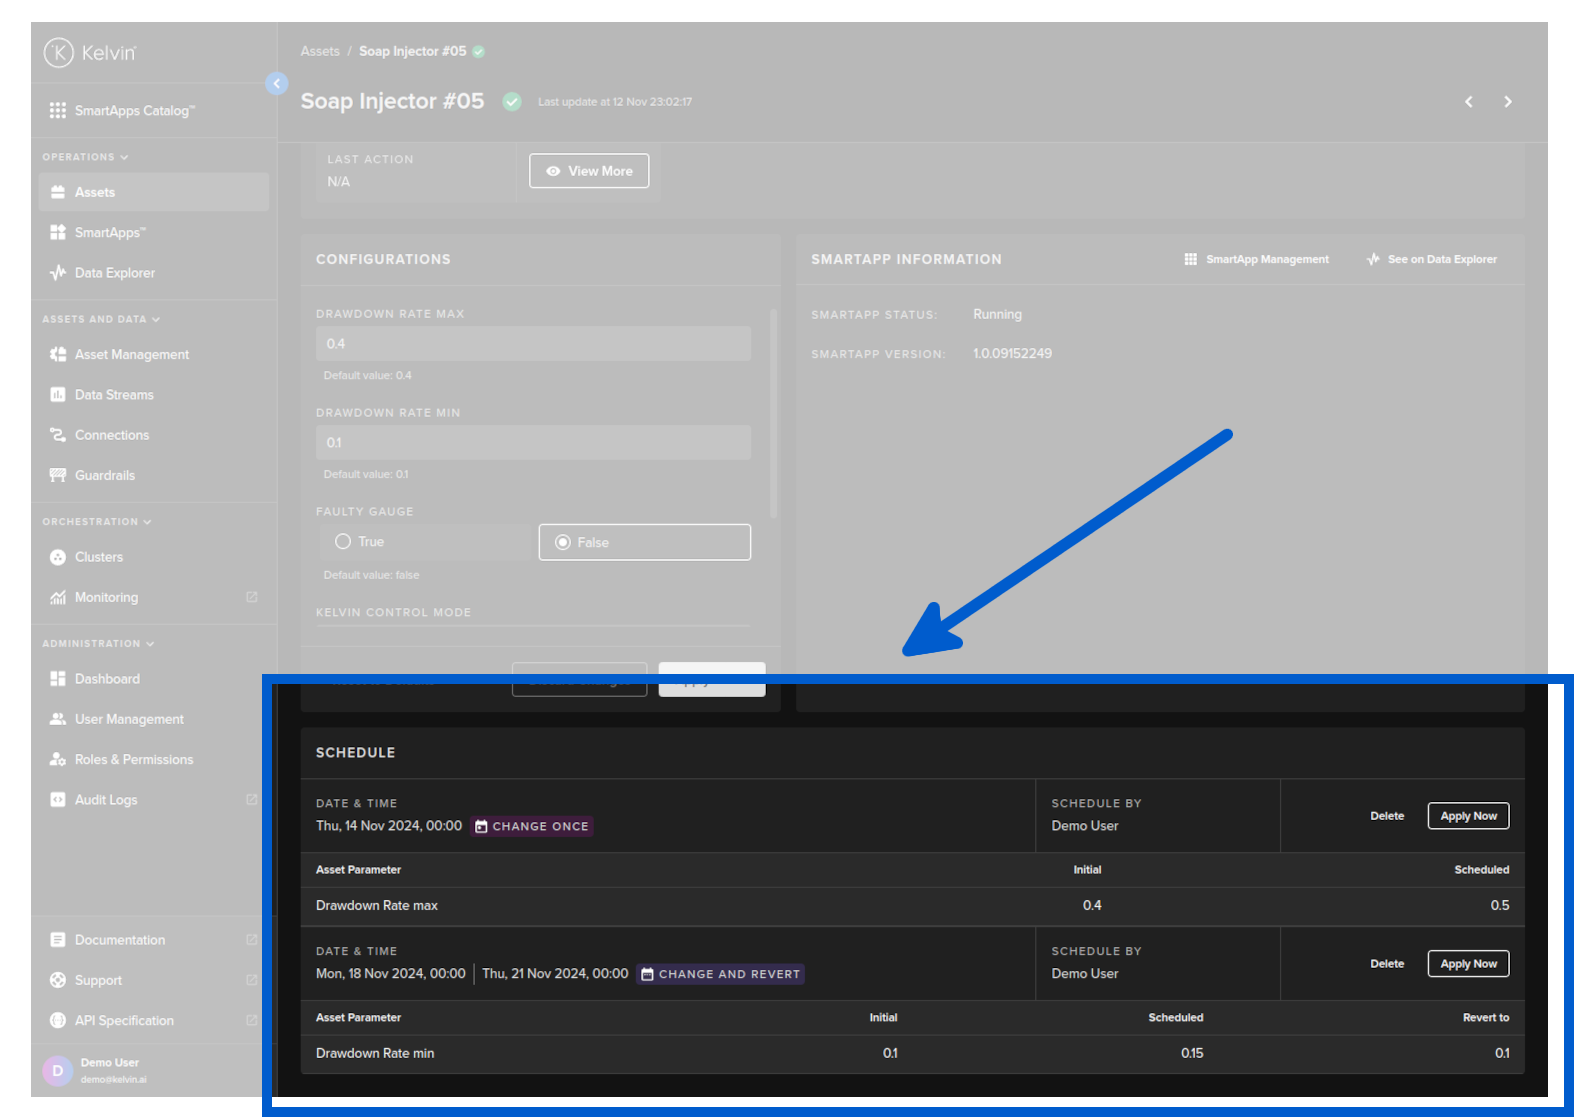Open Data Explorer in the sidebar
The width and height of the screenshot is (1580, 1120).
(x=114, y=273)
